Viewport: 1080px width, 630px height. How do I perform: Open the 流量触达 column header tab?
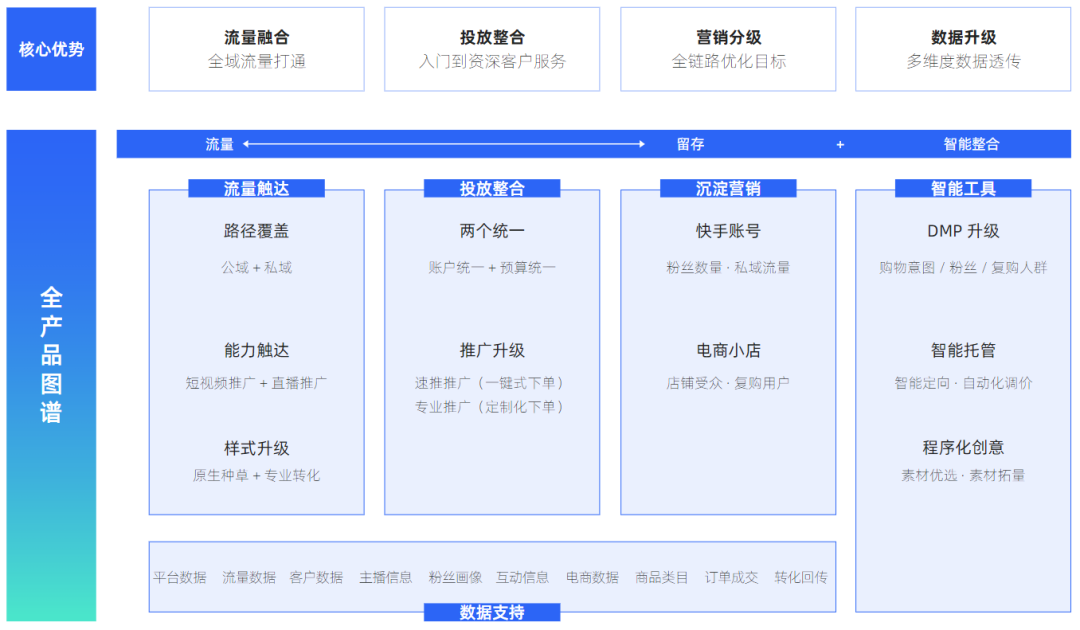coord(256,188)
